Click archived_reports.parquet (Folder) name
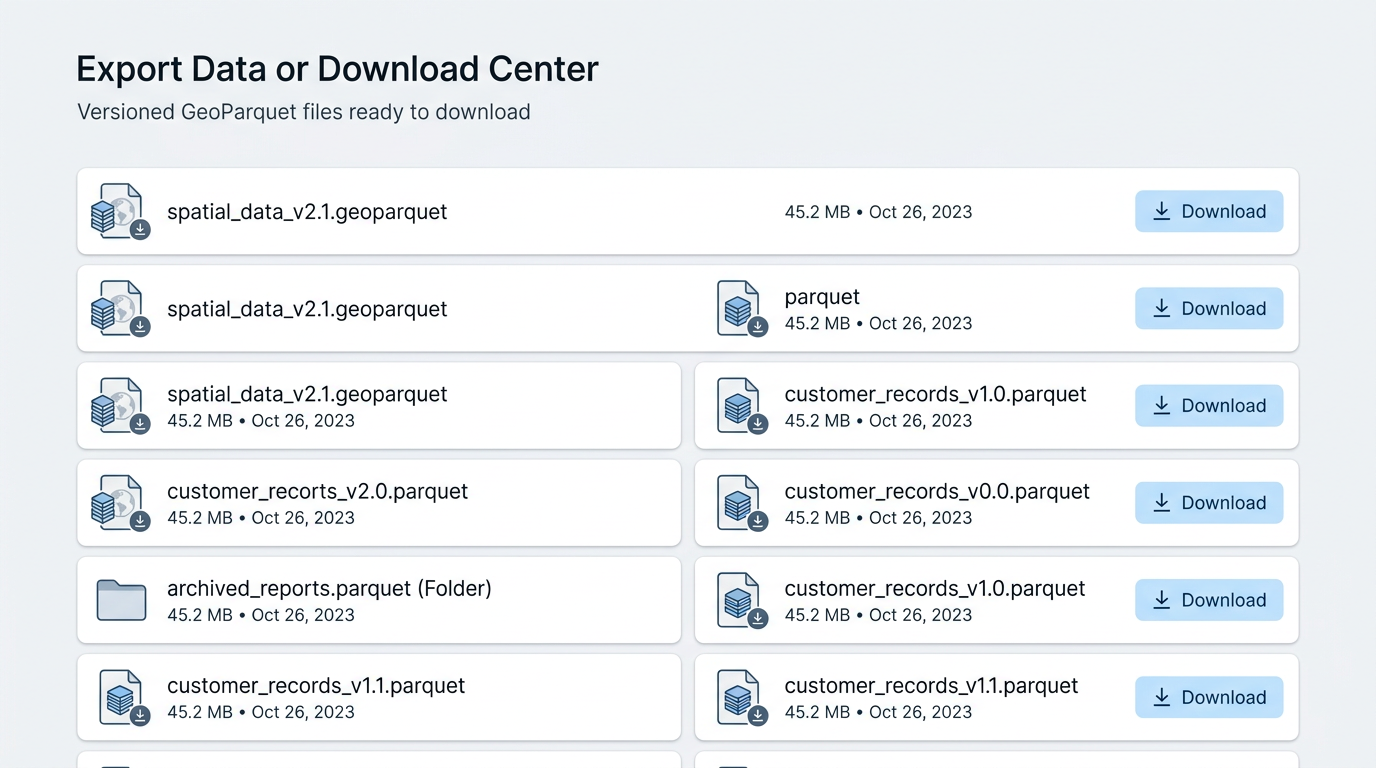The image size is (1376, 768). pyautogui.click(x=329, y=588)
